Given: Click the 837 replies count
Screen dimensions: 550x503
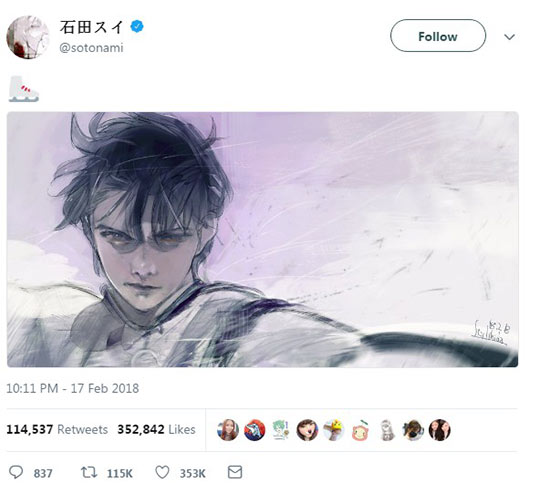Looking at the screenshot, I should click(x=43, y=474).
